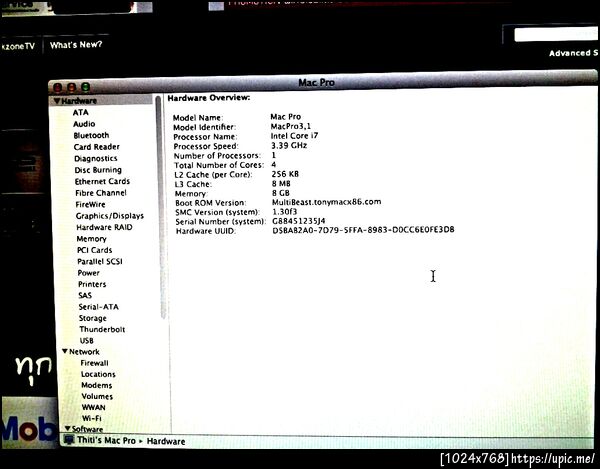
Task: Open Ethernet Cards entry
Action: point(103,181)
